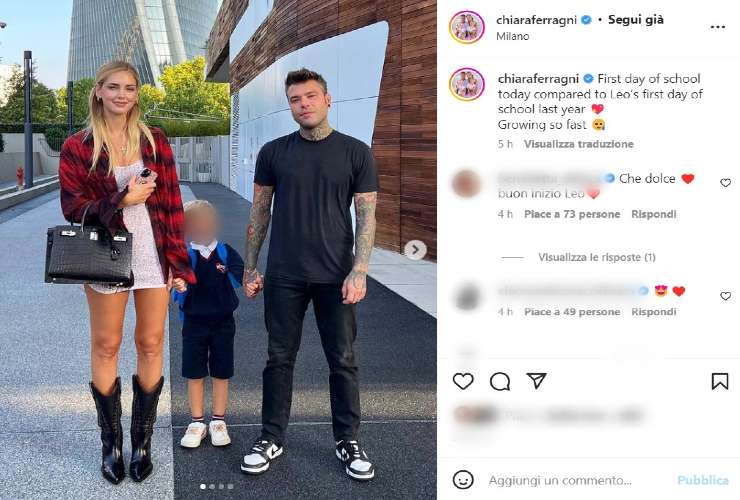Viewport: 740px width, 500px height.
Task: Click 'Segui già' following button
Action: [636, 20]
